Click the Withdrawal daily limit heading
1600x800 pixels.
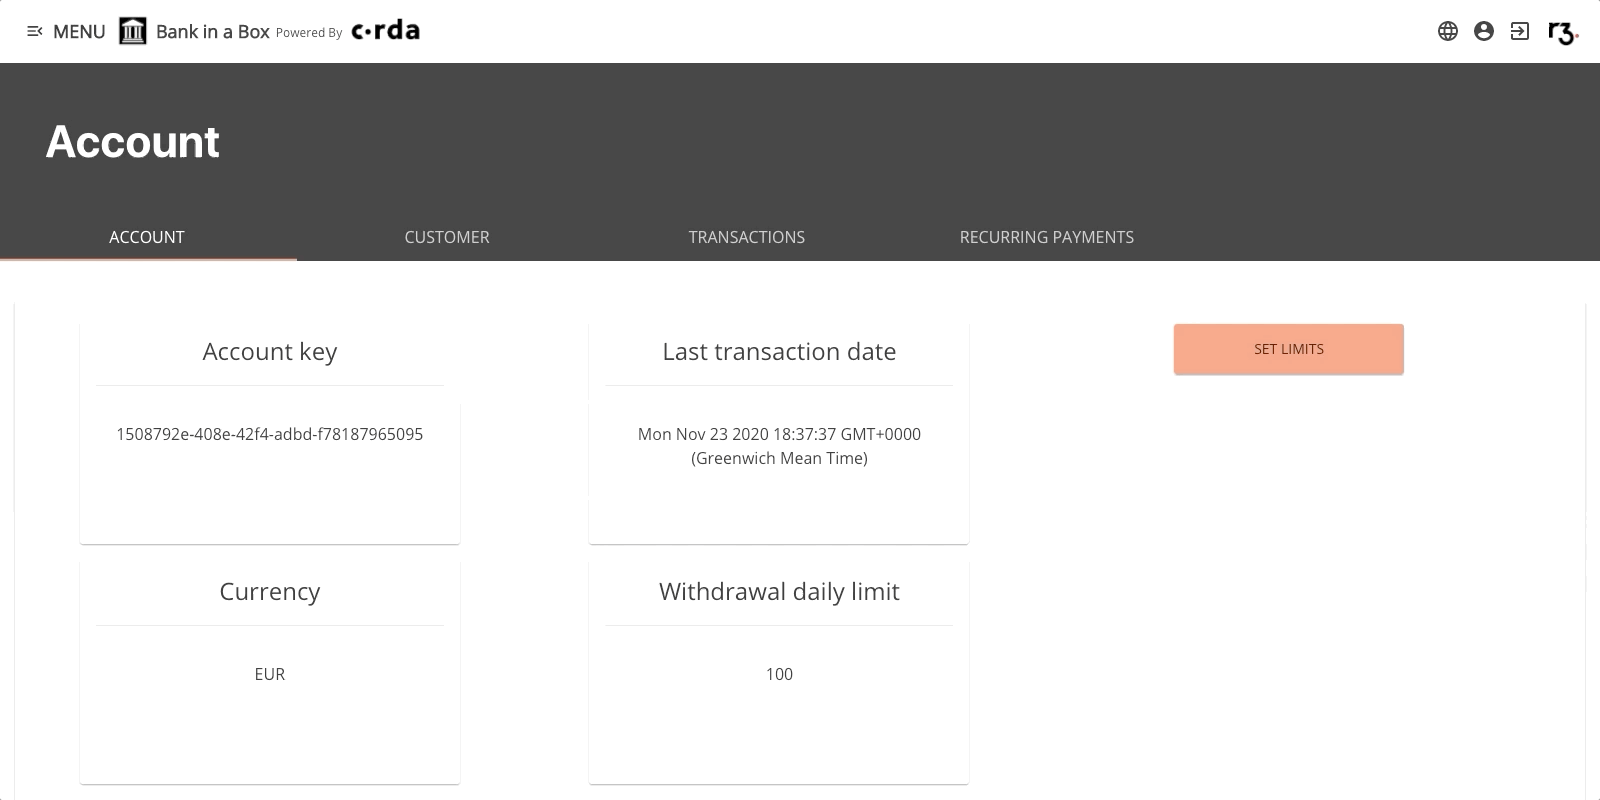point(779,592)
